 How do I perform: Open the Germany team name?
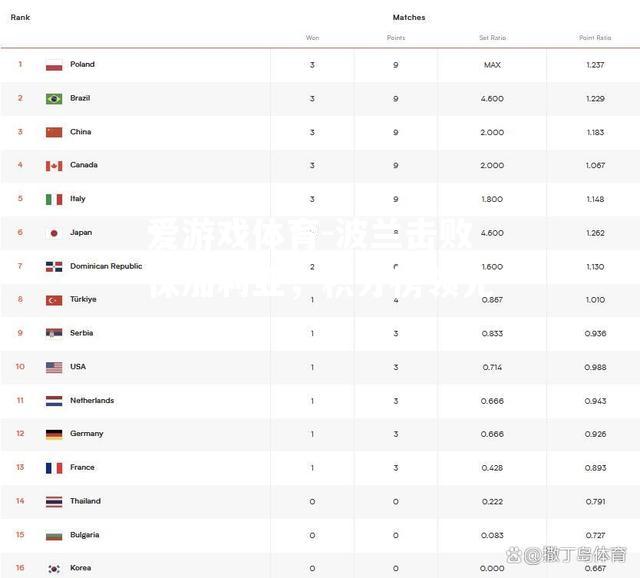coord(87,434)
